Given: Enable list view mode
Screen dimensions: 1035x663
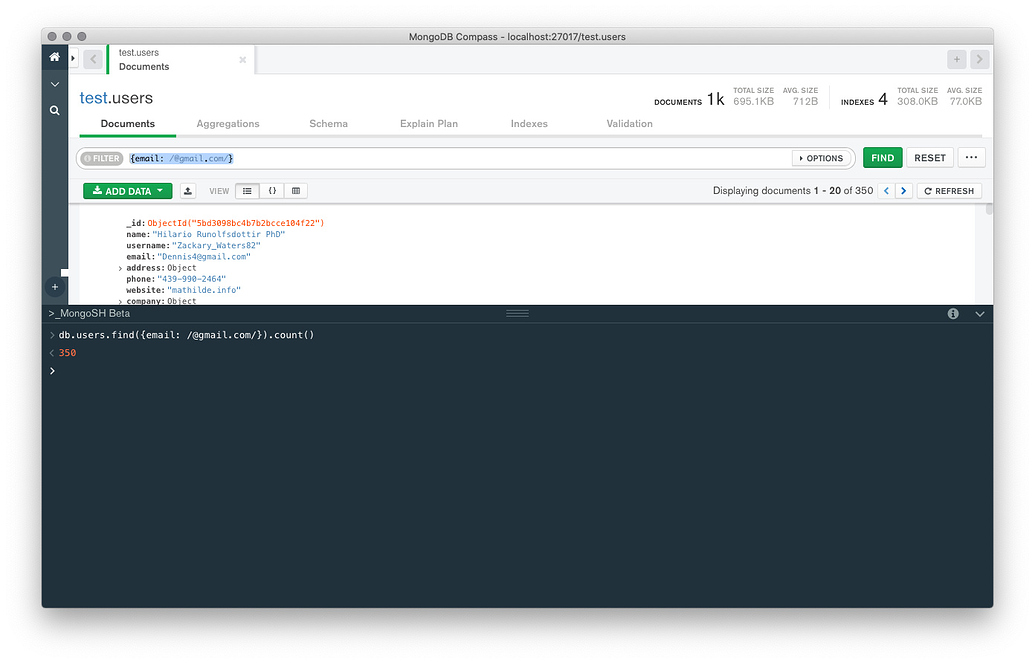Looking at the screenshot, I should pos(247,190).
